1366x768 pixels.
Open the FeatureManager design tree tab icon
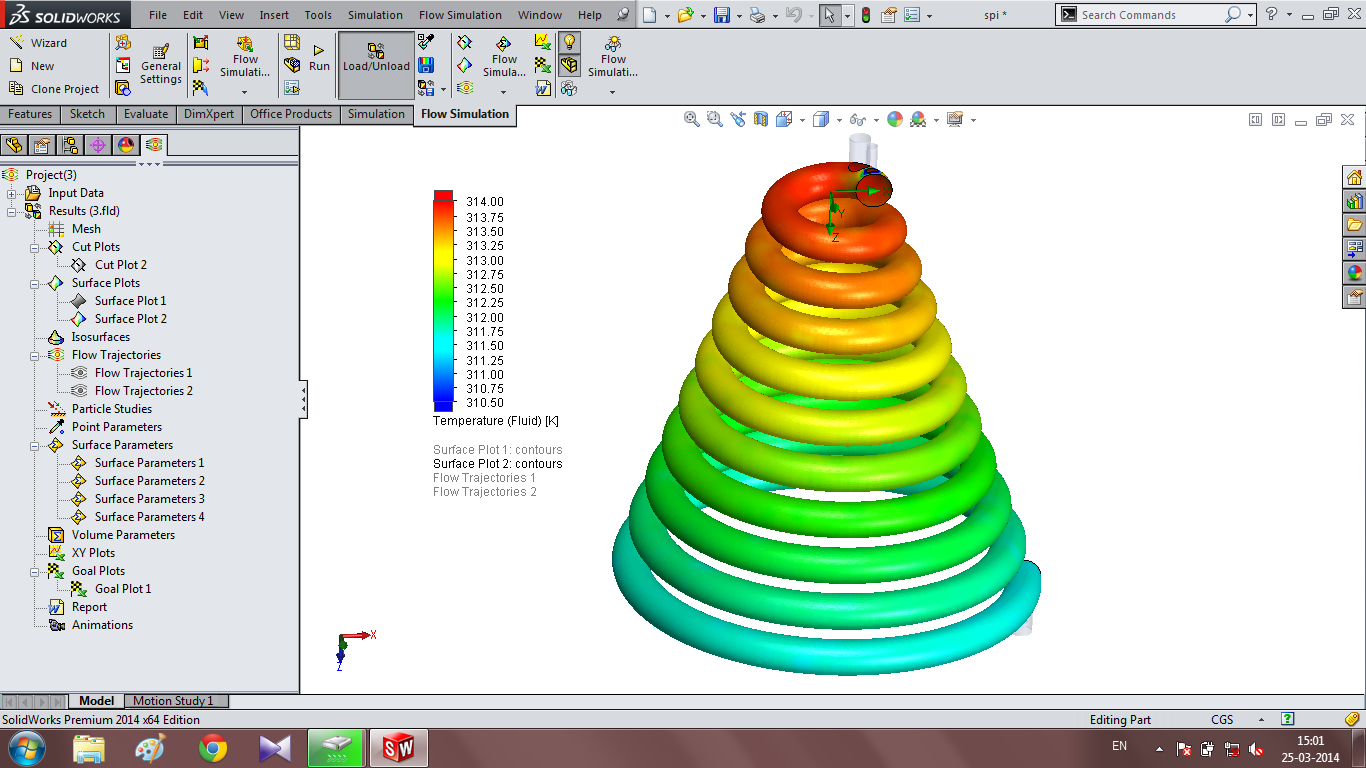click(x=14, y=145)
